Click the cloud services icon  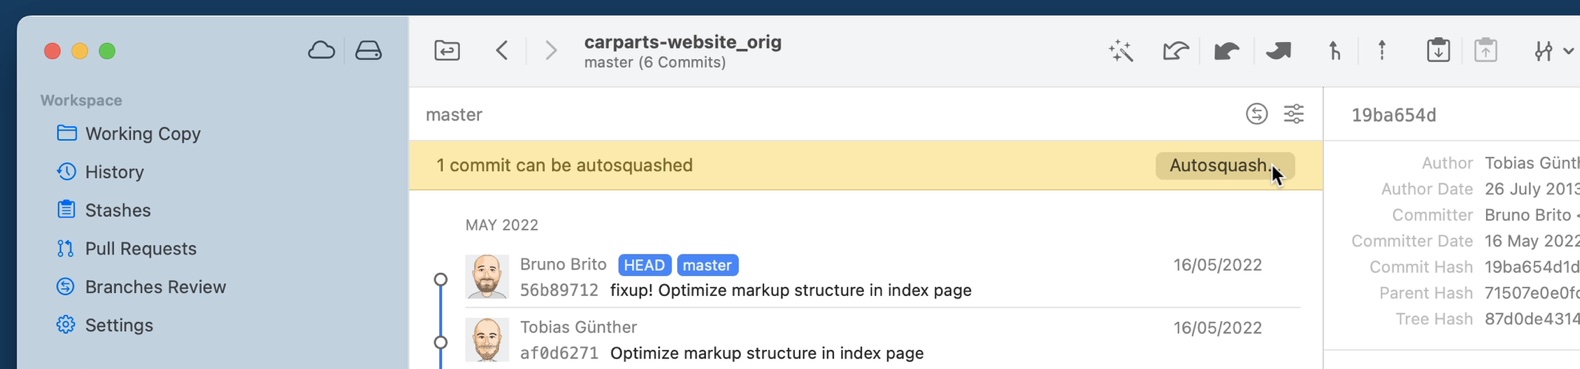(x=321, y=50)
